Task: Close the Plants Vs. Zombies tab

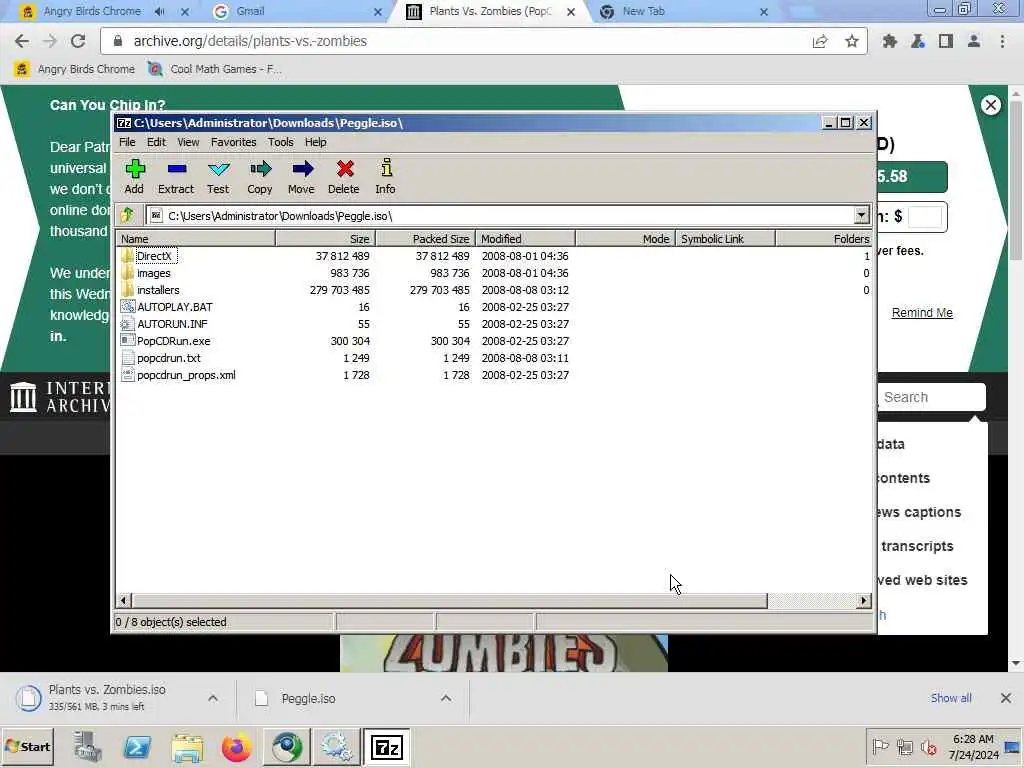Action: pyautogui.click(x=571, y=12)
